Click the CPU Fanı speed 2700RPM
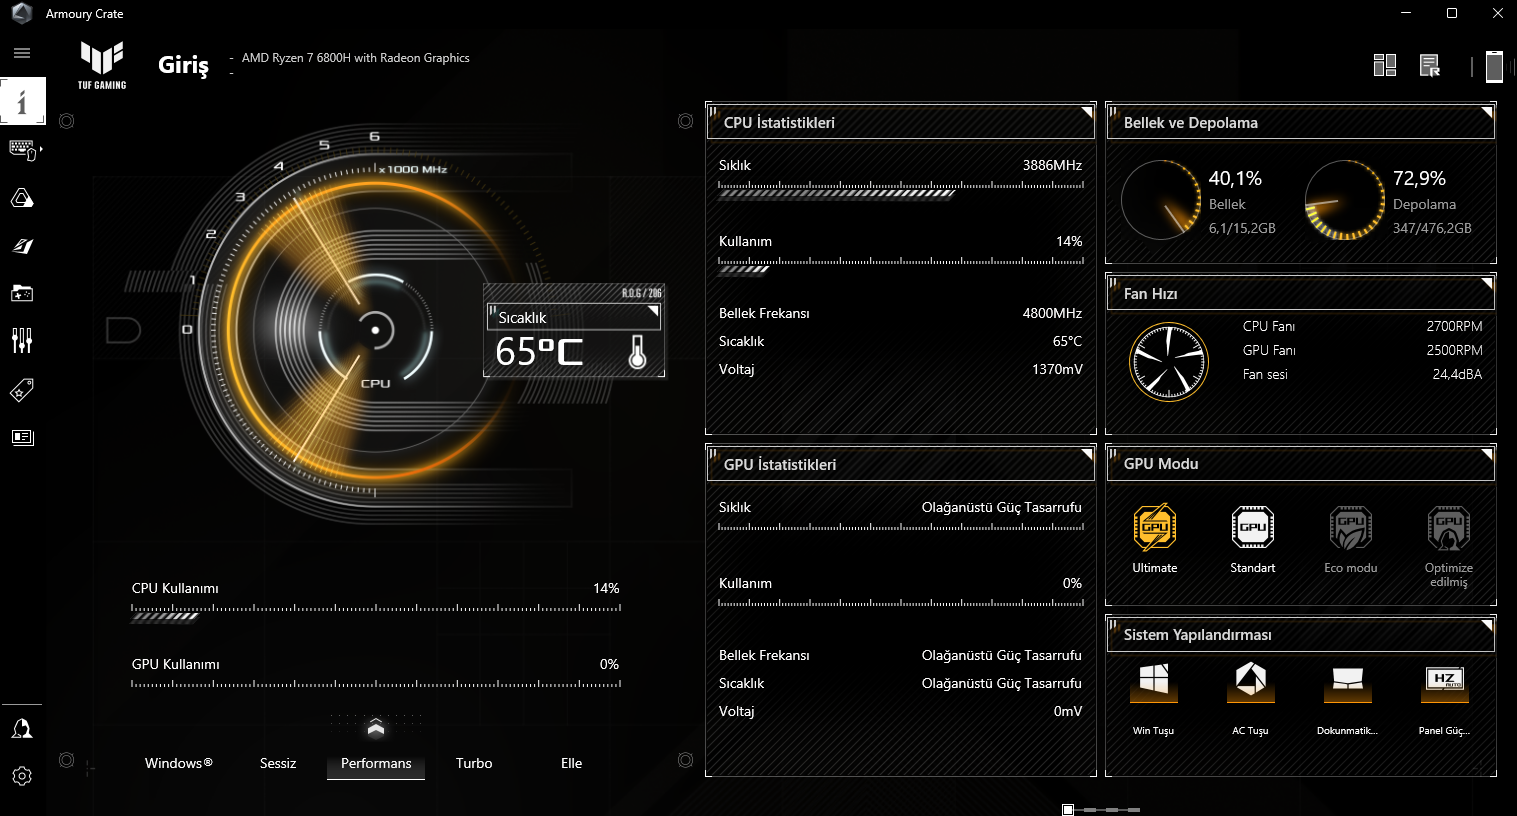This screenshot has width=1517, height=816. pyautogui.click(x=1454, y=326)
